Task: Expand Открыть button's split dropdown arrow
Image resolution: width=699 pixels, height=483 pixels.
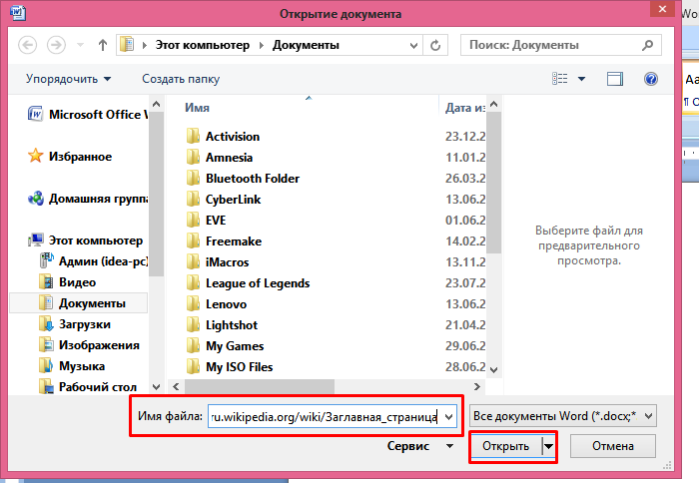Action: [549, 446]
